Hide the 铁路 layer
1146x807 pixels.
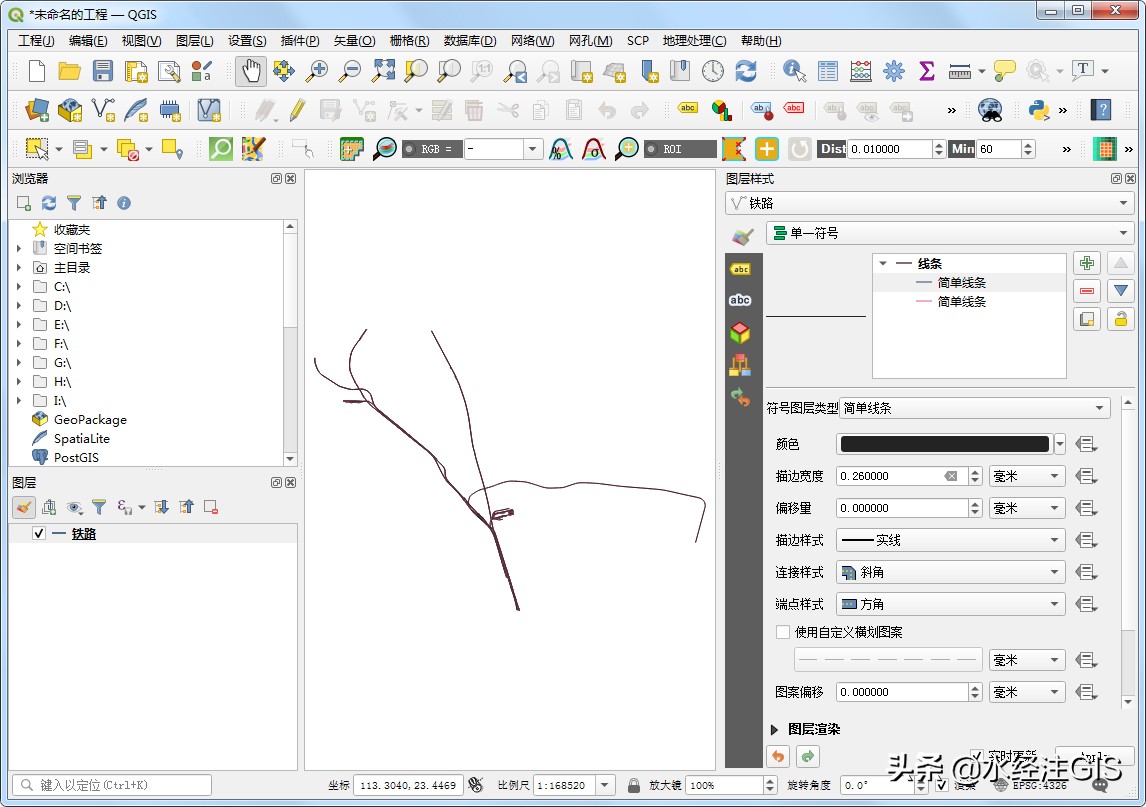(x=41, y=533)
